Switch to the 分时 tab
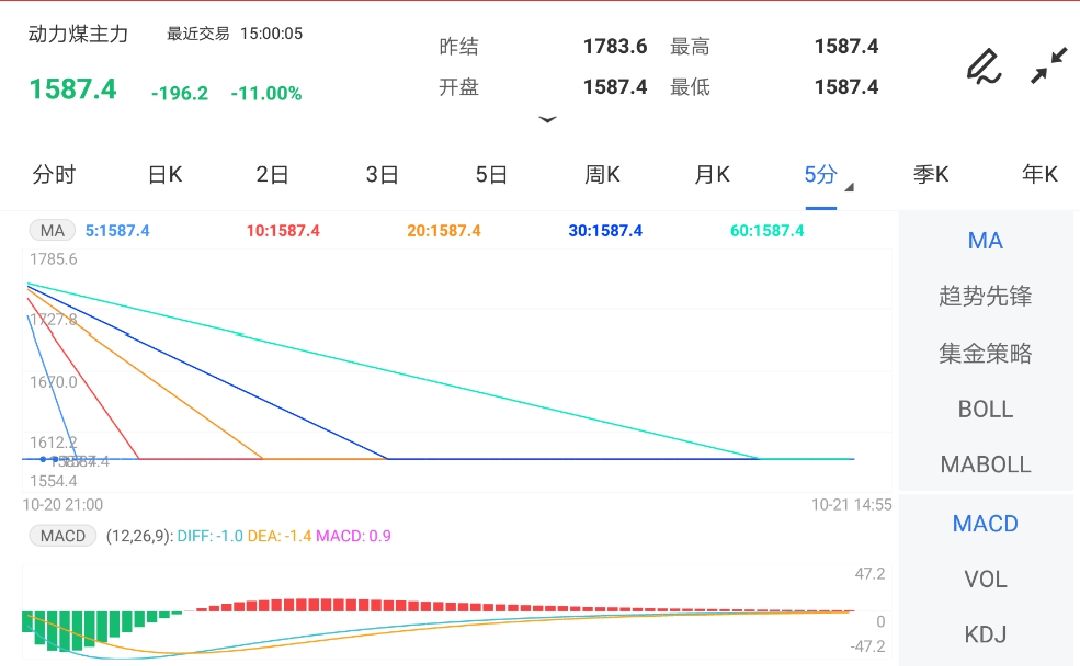 pos(54,175)
